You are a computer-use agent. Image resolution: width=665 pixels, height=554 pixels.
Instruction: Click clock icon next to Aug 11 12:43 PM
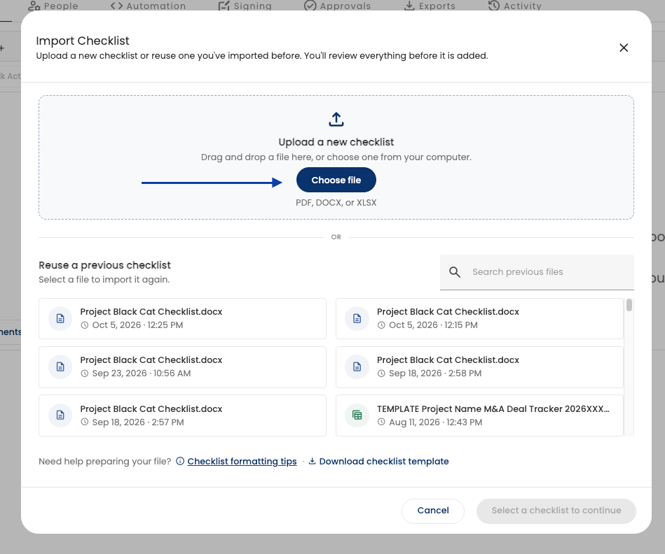click(382, 422)
